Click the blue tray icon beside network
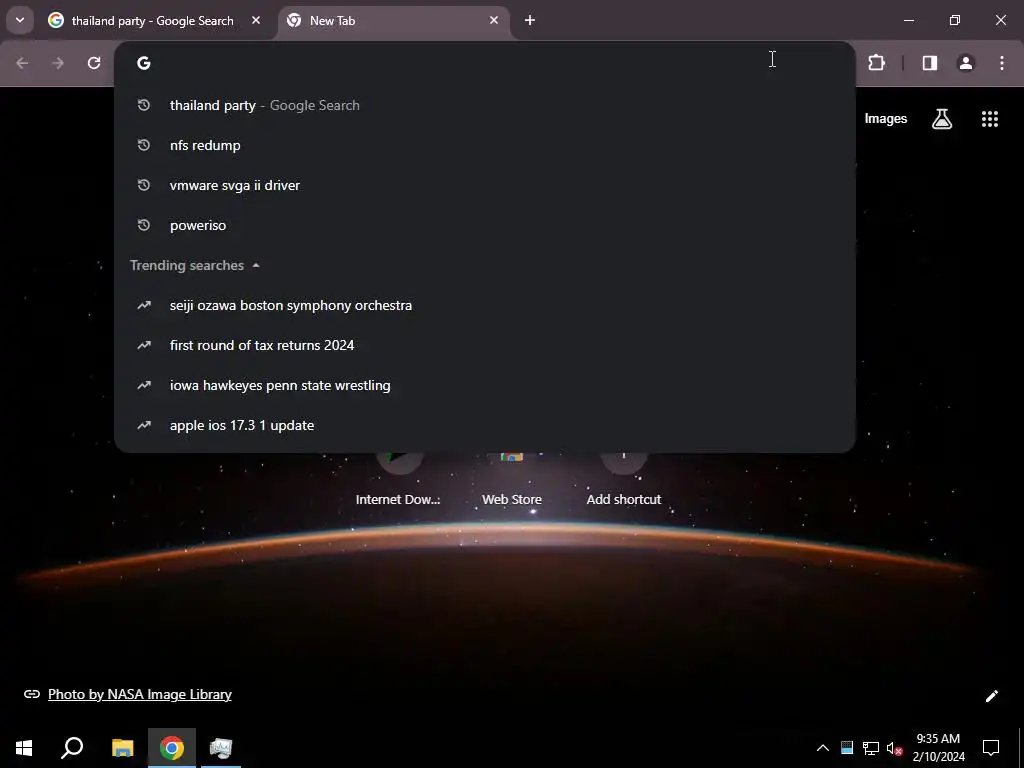 847,748
